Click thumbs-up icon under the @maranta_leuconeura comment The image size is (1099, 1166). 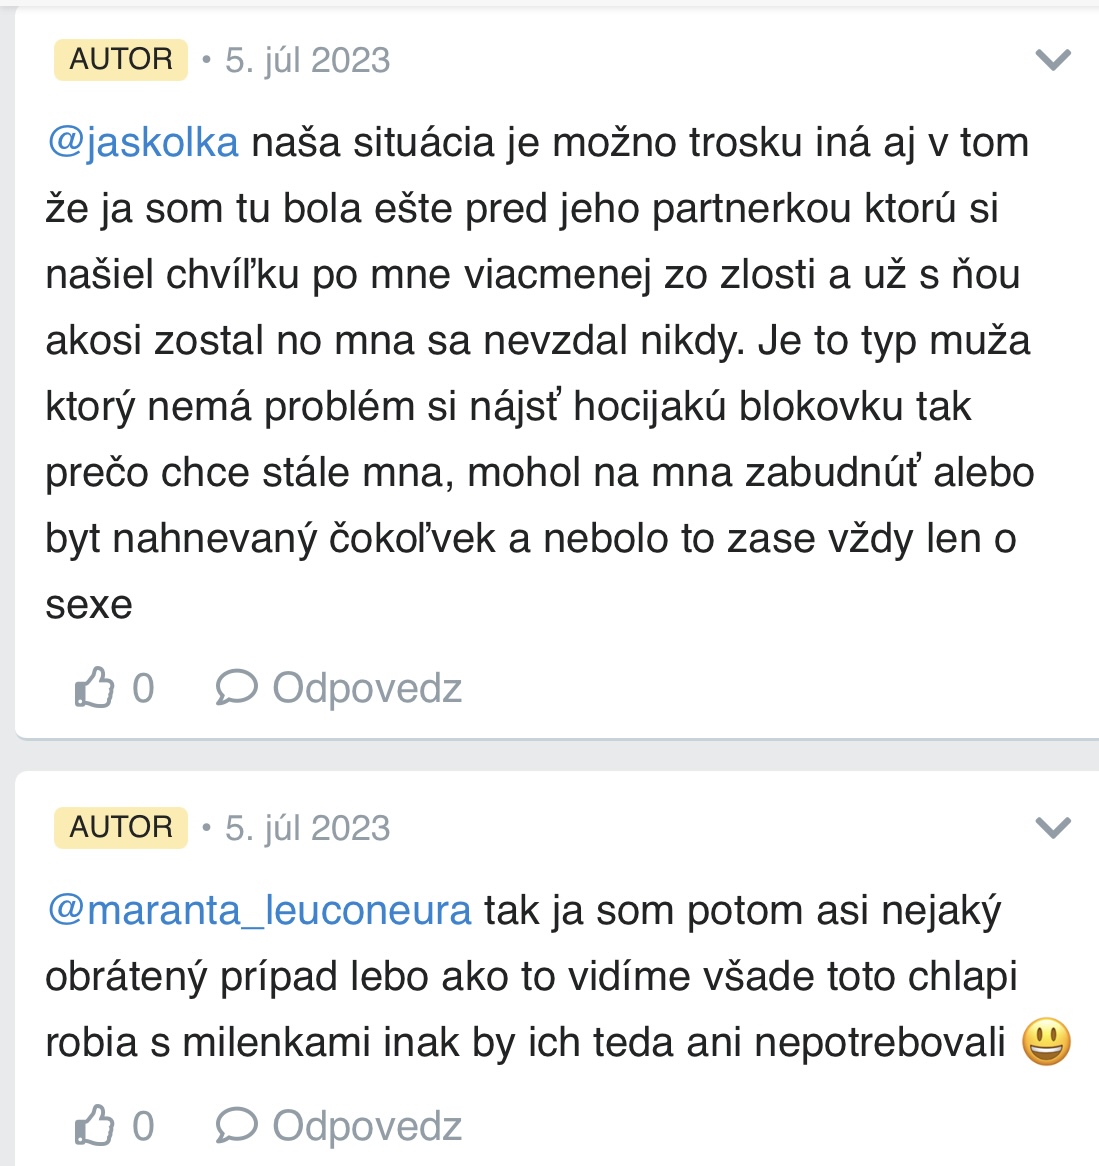coord(94,1126)
